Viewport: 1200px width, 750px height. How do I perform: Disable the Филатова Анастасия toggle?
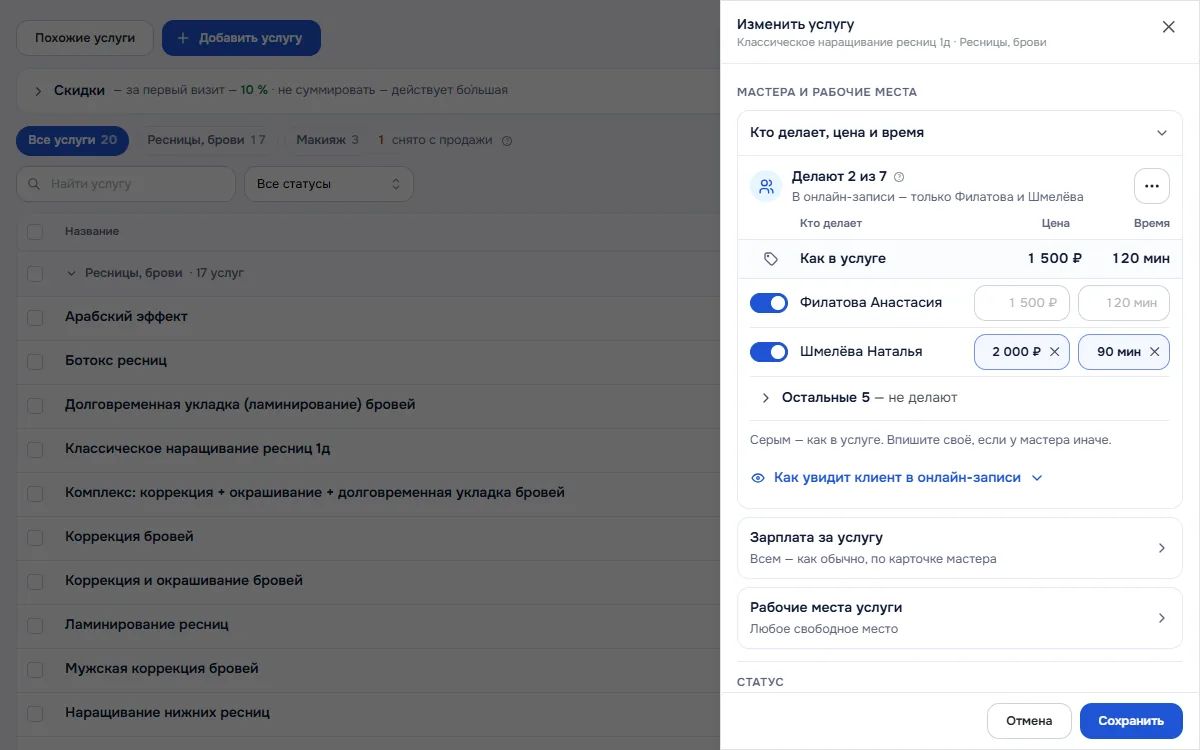pyautogui.click(x=769, y=303)
